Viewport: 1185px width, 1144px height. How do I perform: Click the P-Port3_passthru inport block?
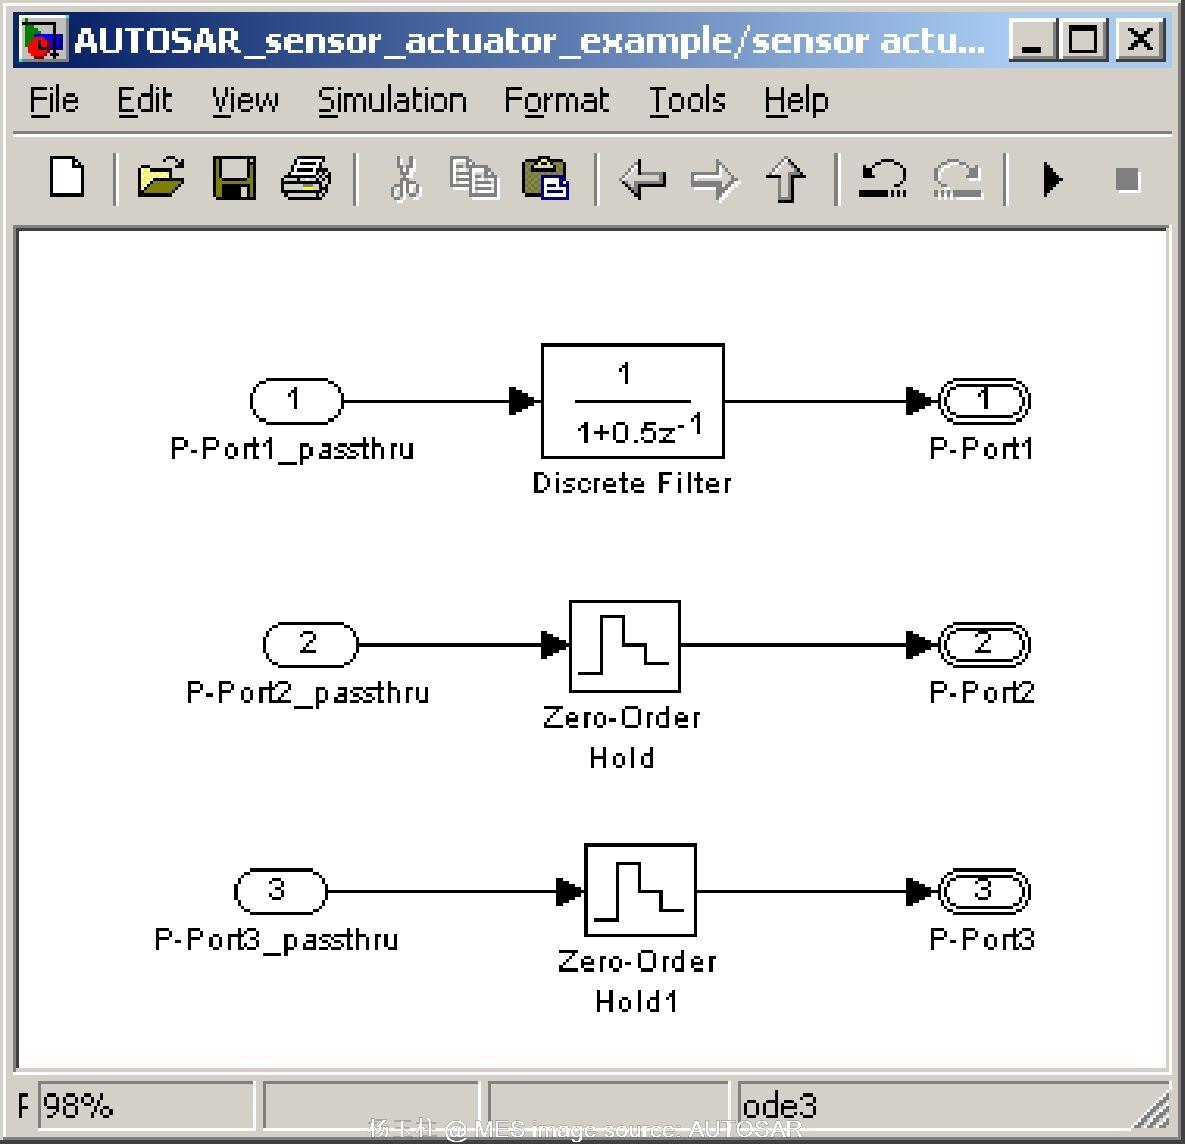tap(280, 890)
